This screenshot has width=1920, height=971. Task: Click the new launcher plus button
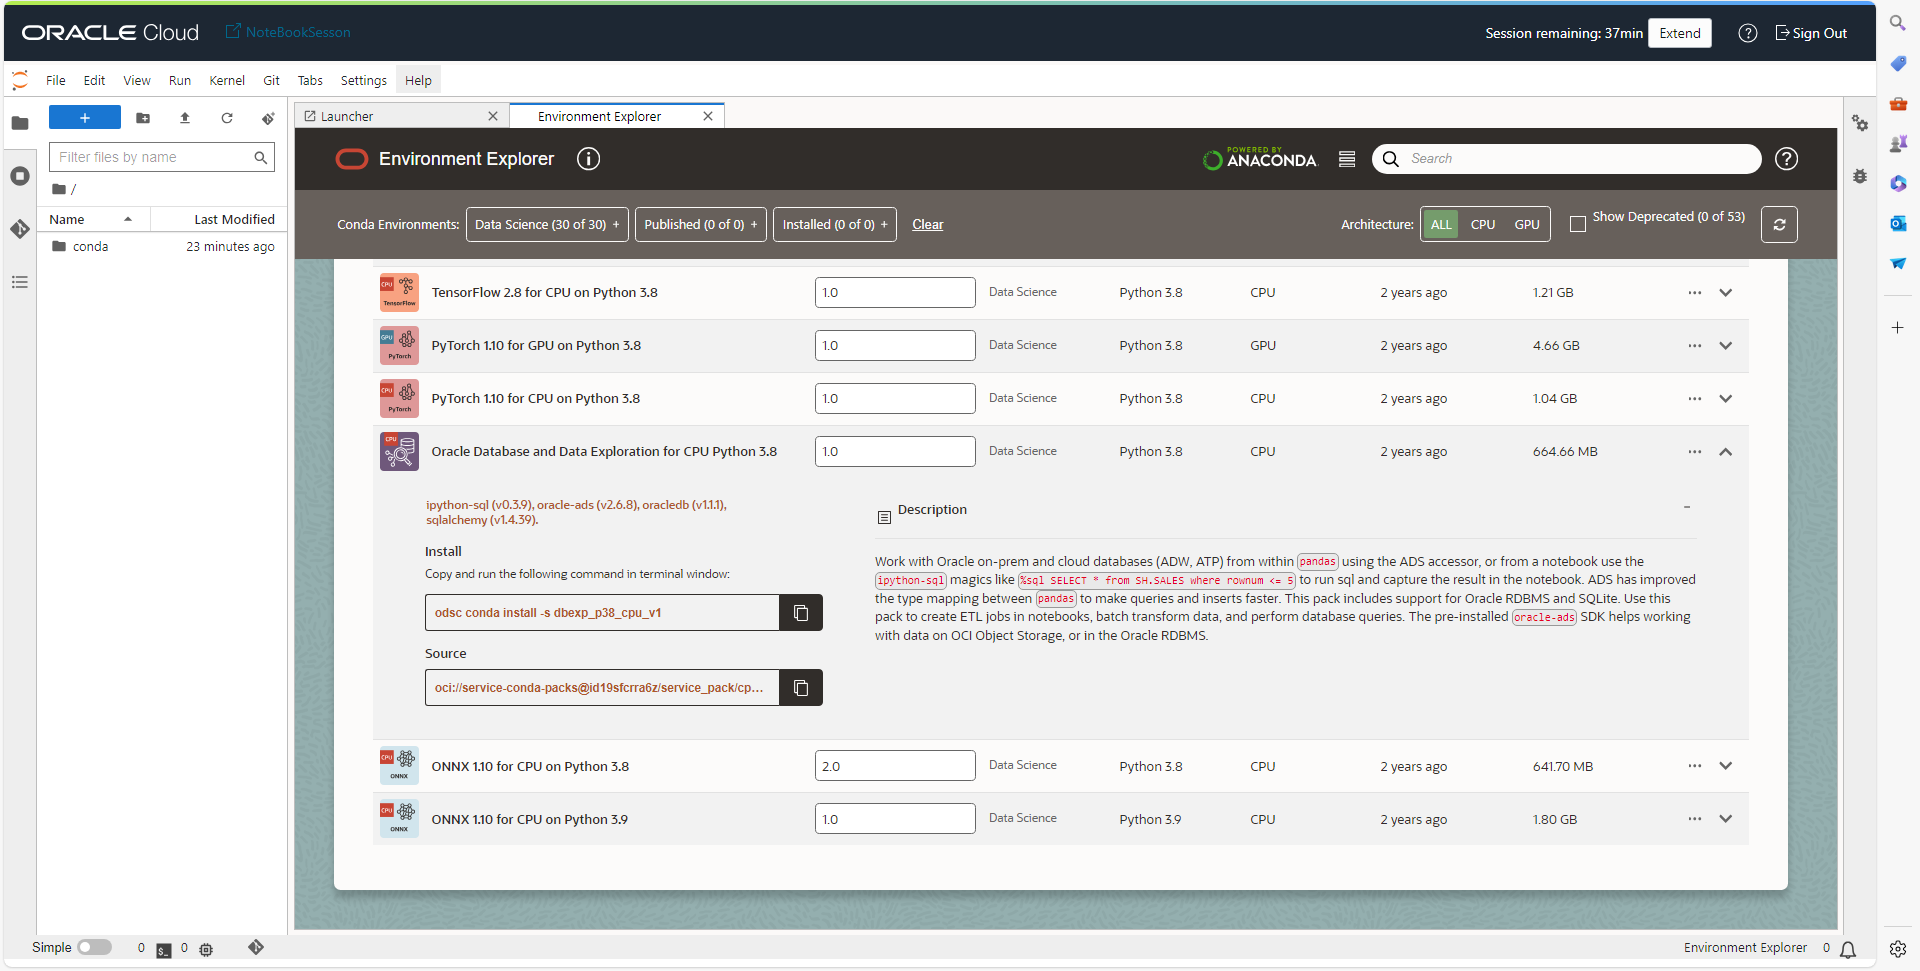pos(85,118)
